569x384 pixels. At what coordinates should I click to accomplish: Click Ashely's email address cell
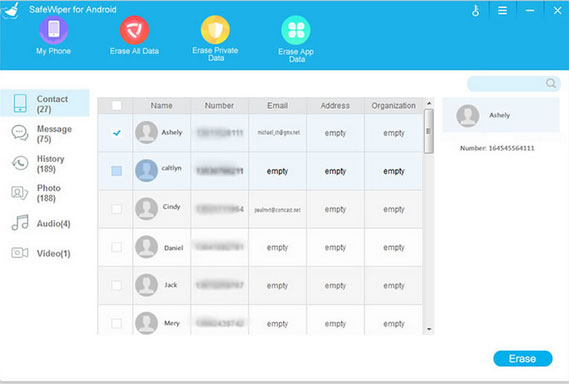tap(278, 132)
